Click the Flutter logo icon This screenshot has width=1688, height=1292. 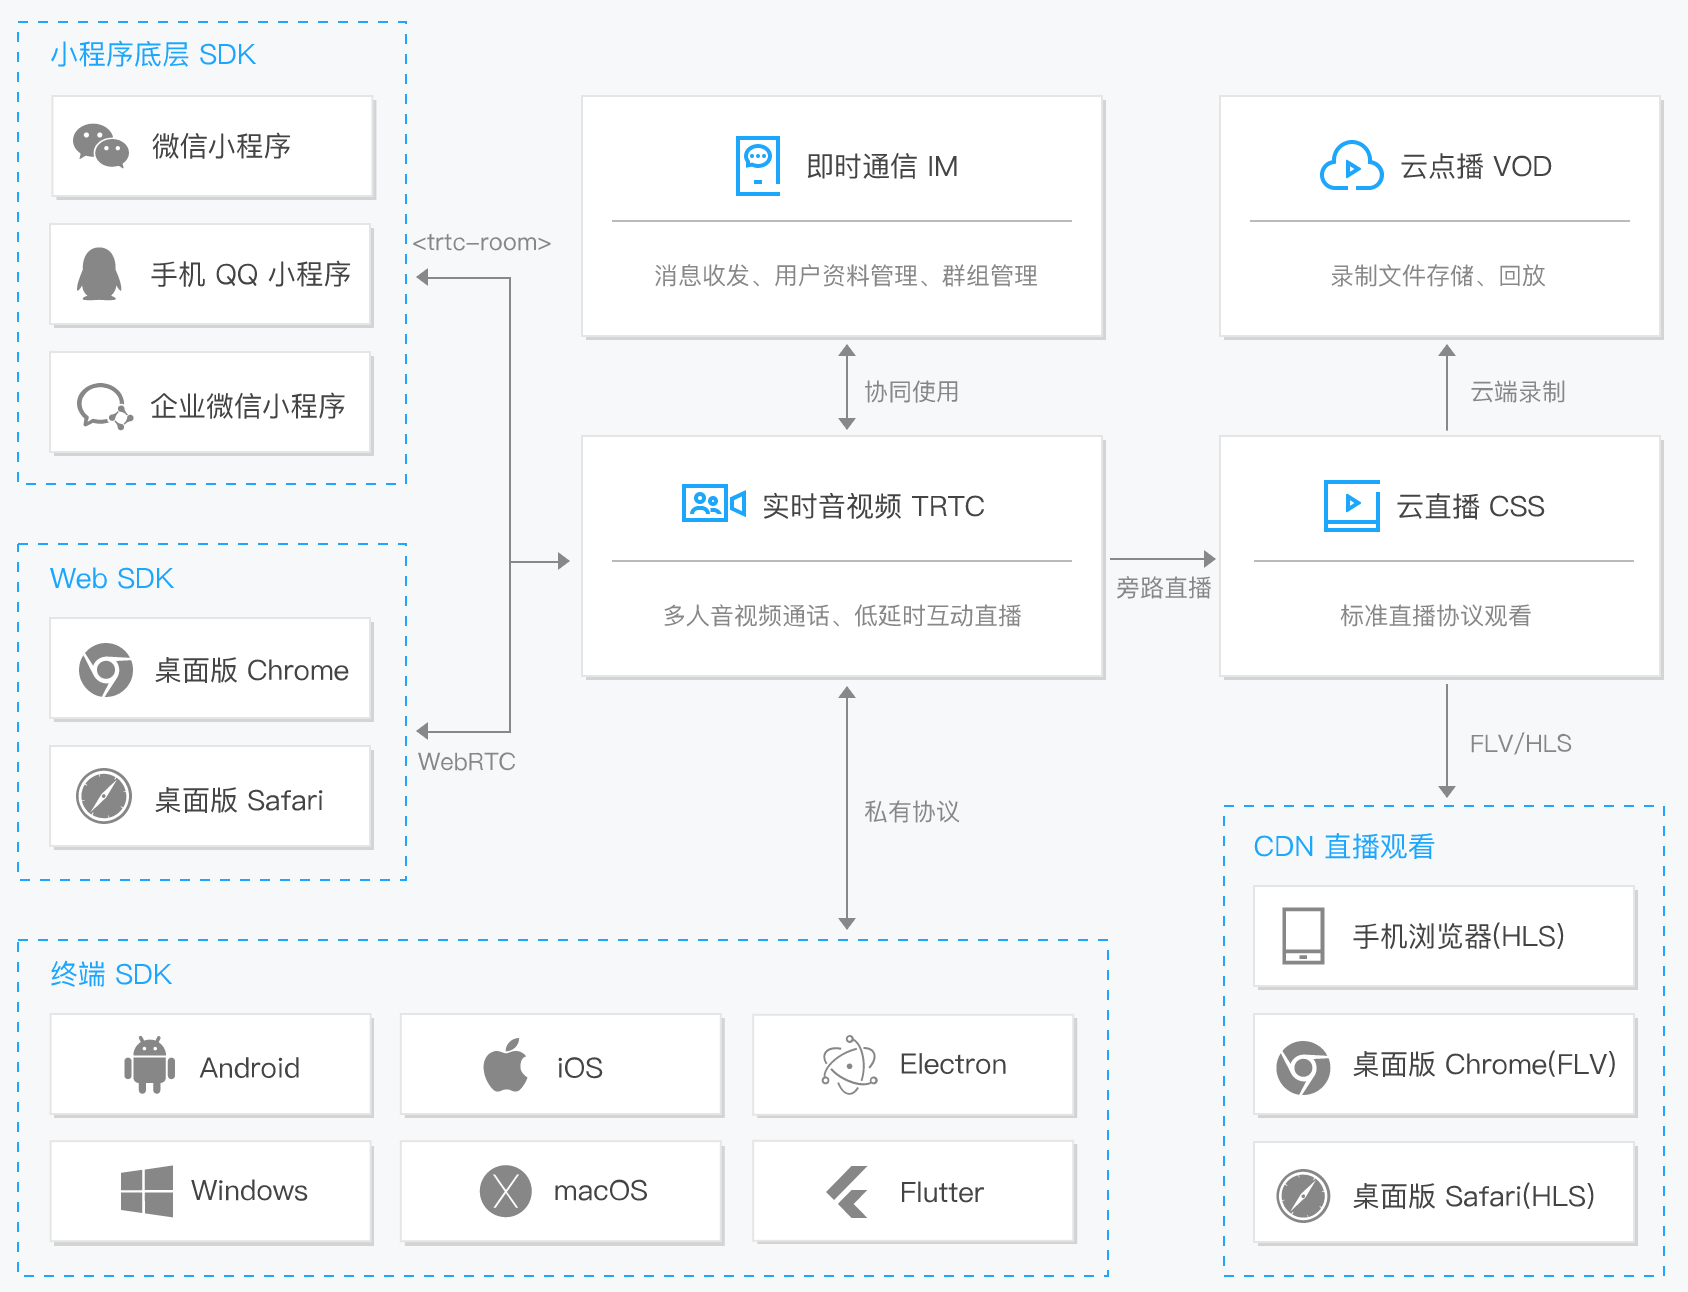click(848, 1192)
